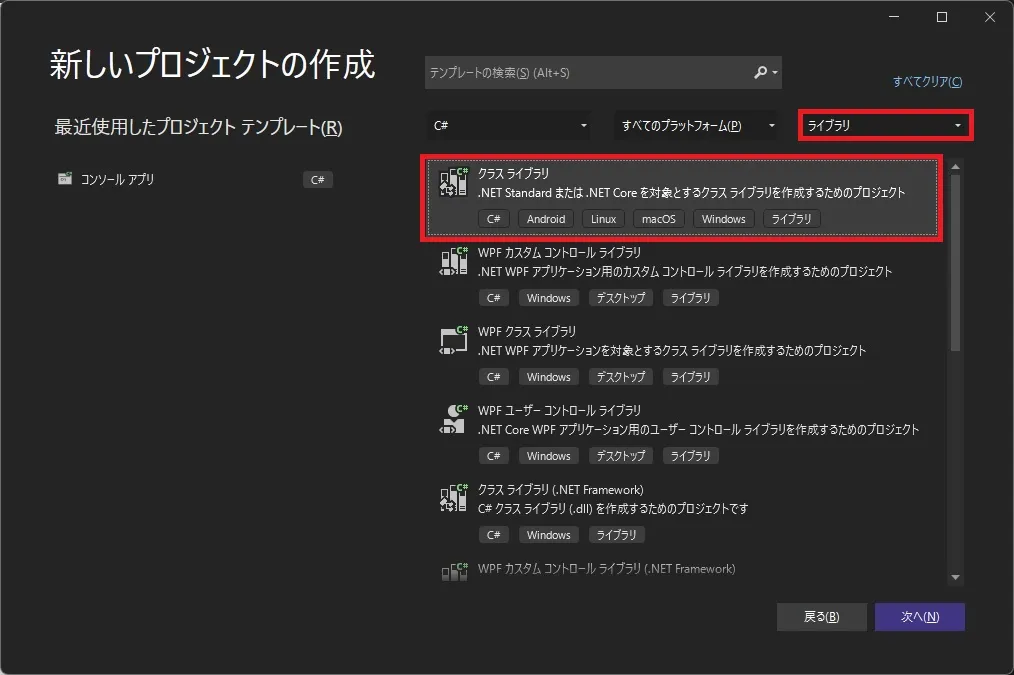Open the C# language dropdown
1014x675 pixels.
point(508,125)
